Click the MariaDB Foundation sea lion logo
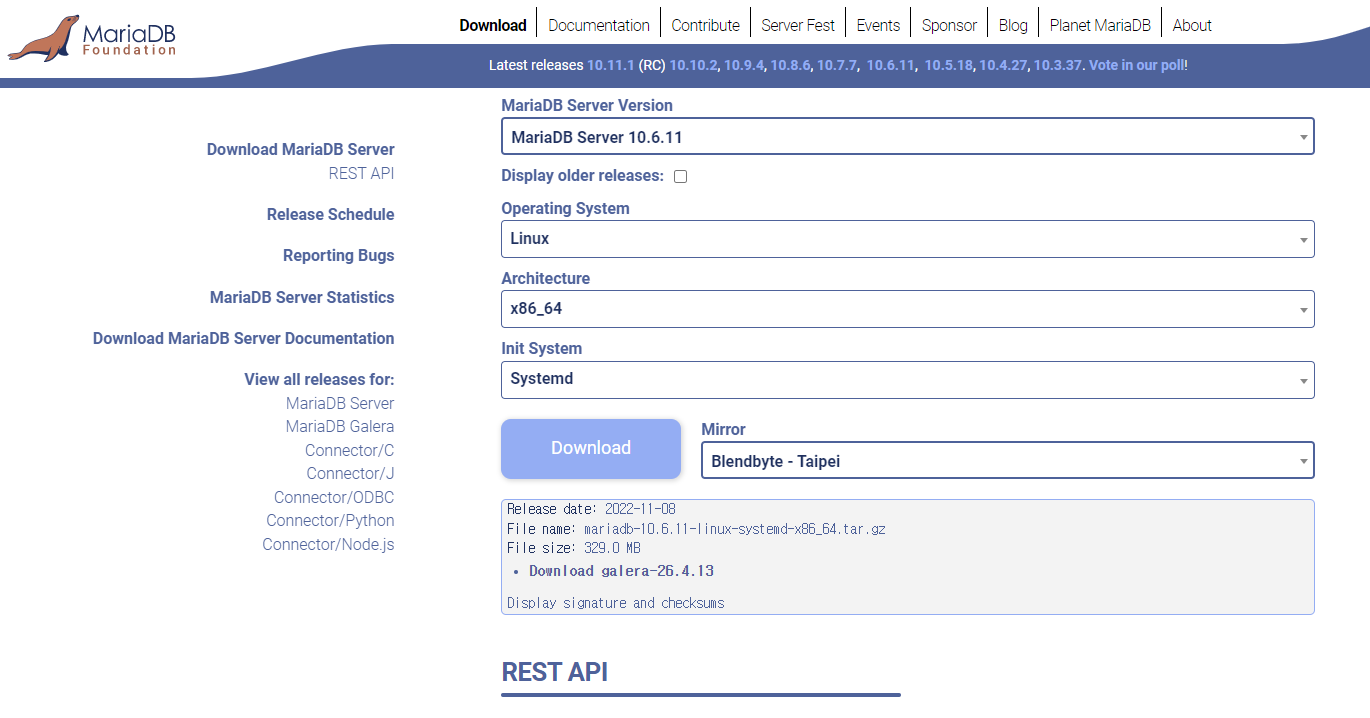 [92, 37]
